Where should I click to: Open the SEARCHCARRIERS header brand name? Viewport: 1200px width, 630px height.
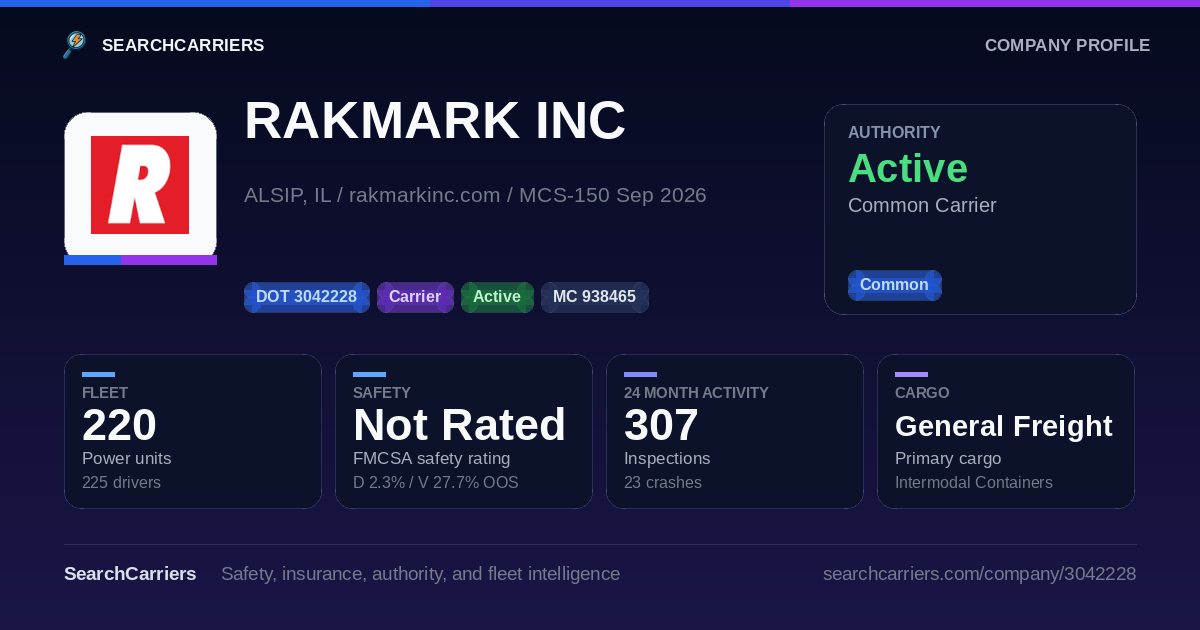tap(183, 46)
